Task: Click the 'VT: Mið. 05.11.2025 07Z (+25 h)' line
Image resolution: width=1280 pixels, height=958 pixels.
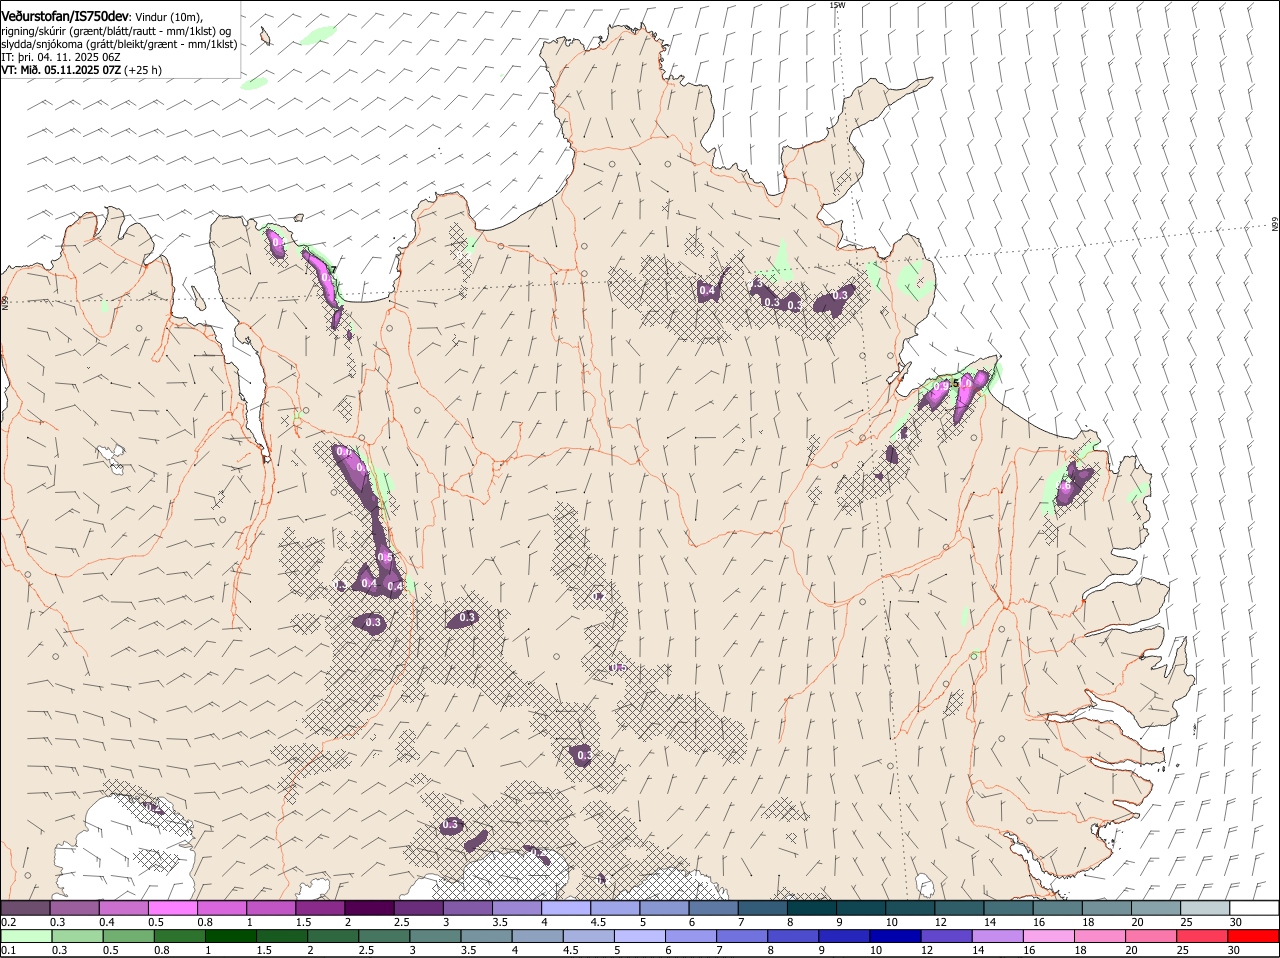Action: coord(82,70)
